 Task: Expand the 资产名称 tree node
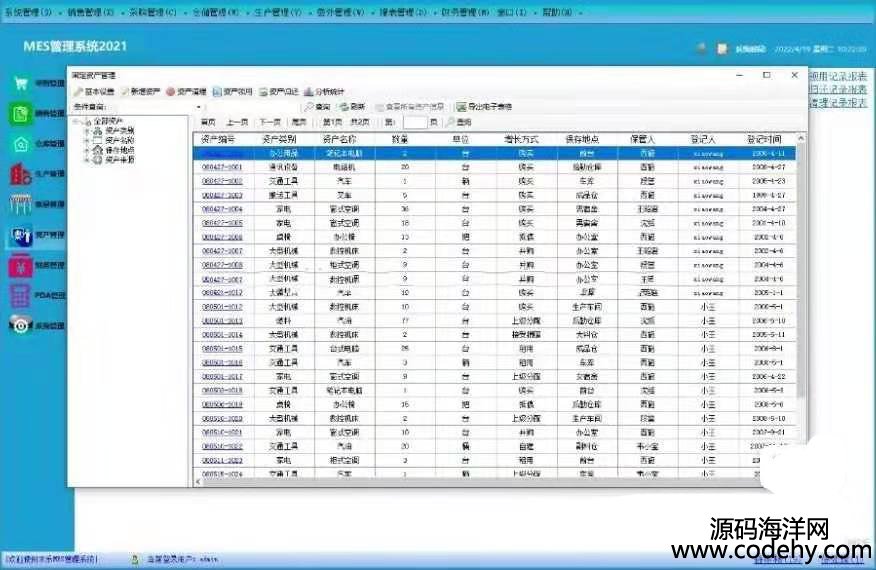[x=87, y=140]
